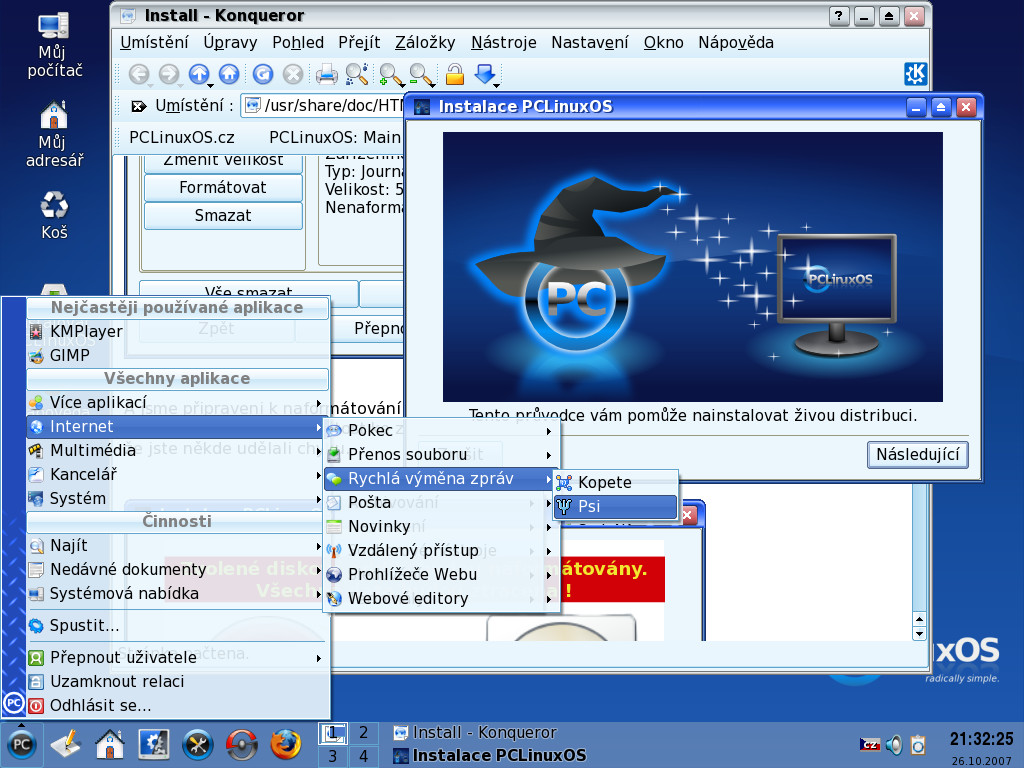Zoom out with the minus magnifier

point(421,74)
